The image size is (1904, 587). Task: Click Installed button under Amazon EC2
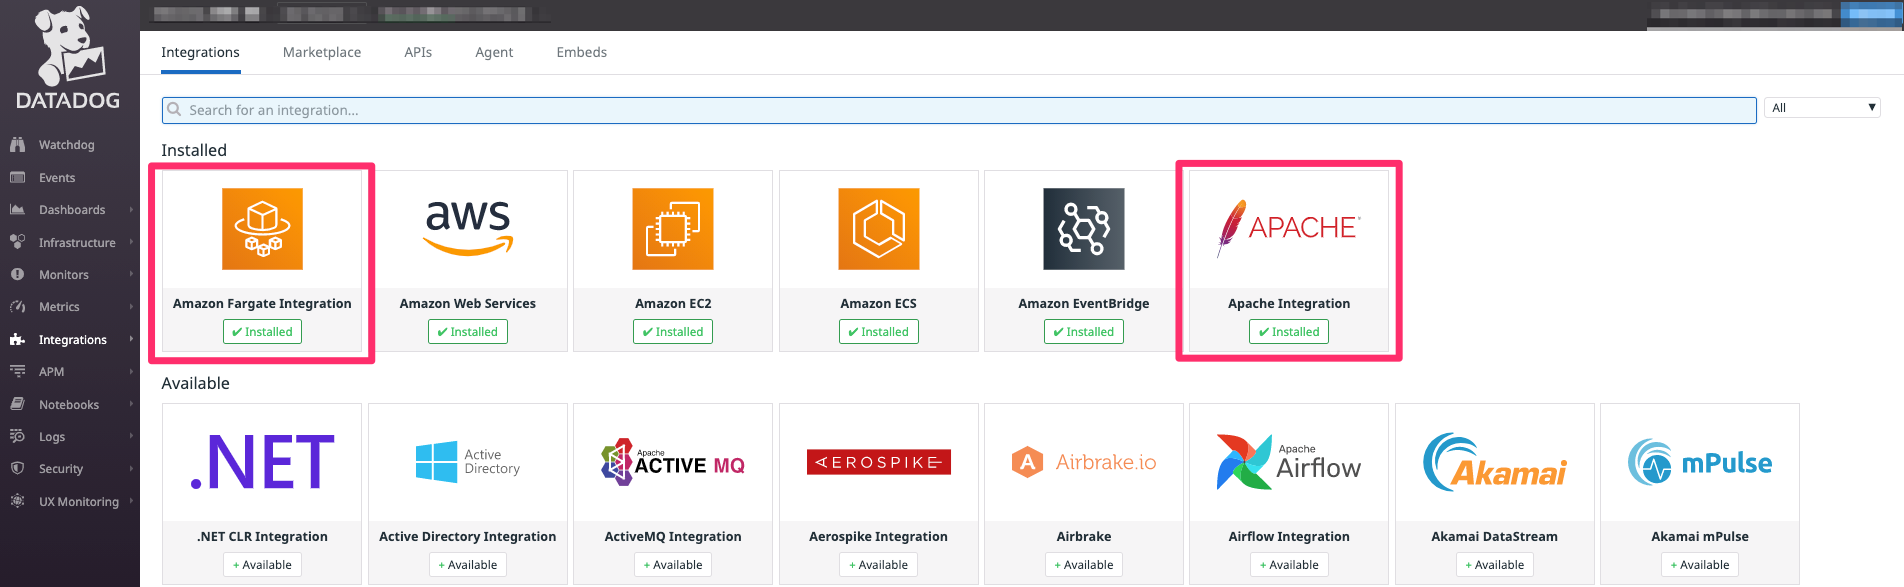[673, 332]
